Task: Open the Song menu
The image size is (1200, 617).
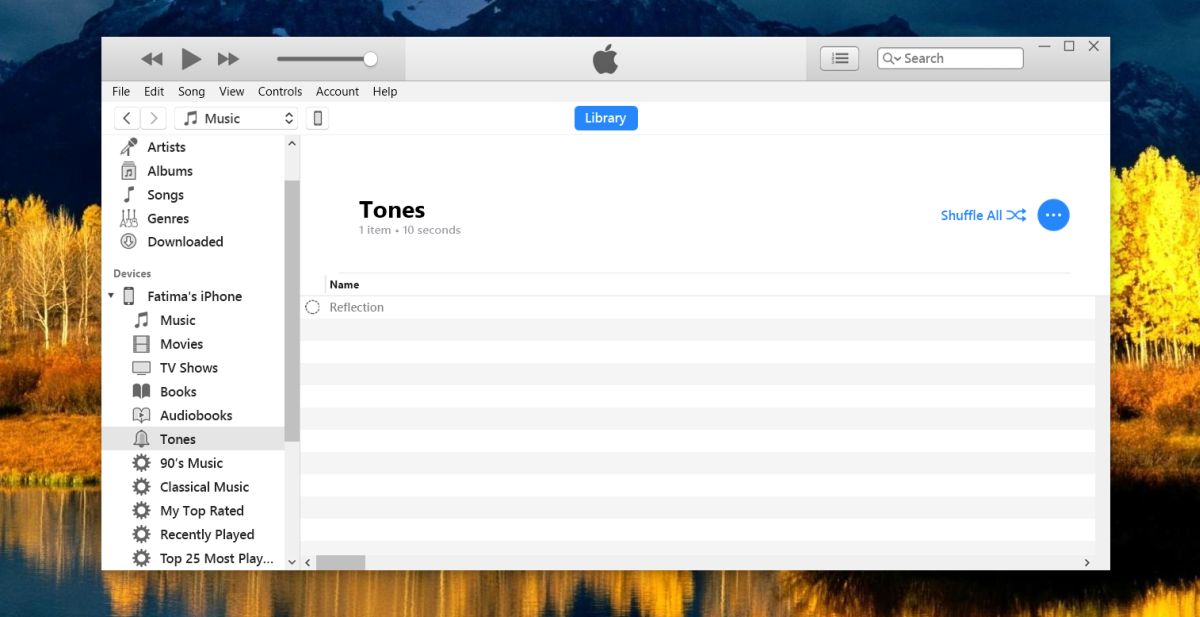Action: [191, 91]
